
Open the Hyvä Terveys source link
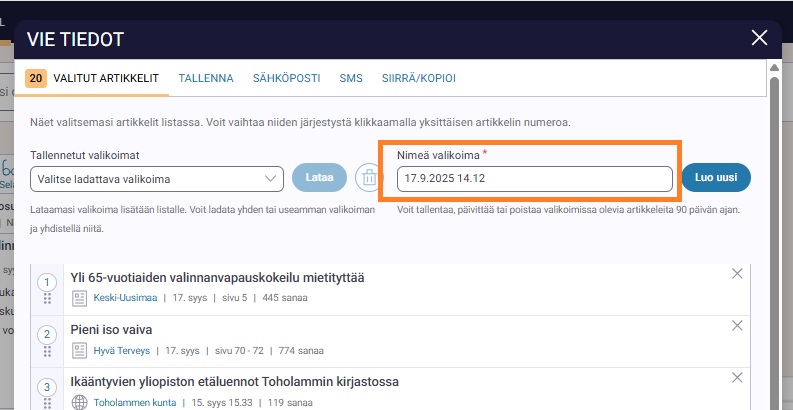(122, 350)
